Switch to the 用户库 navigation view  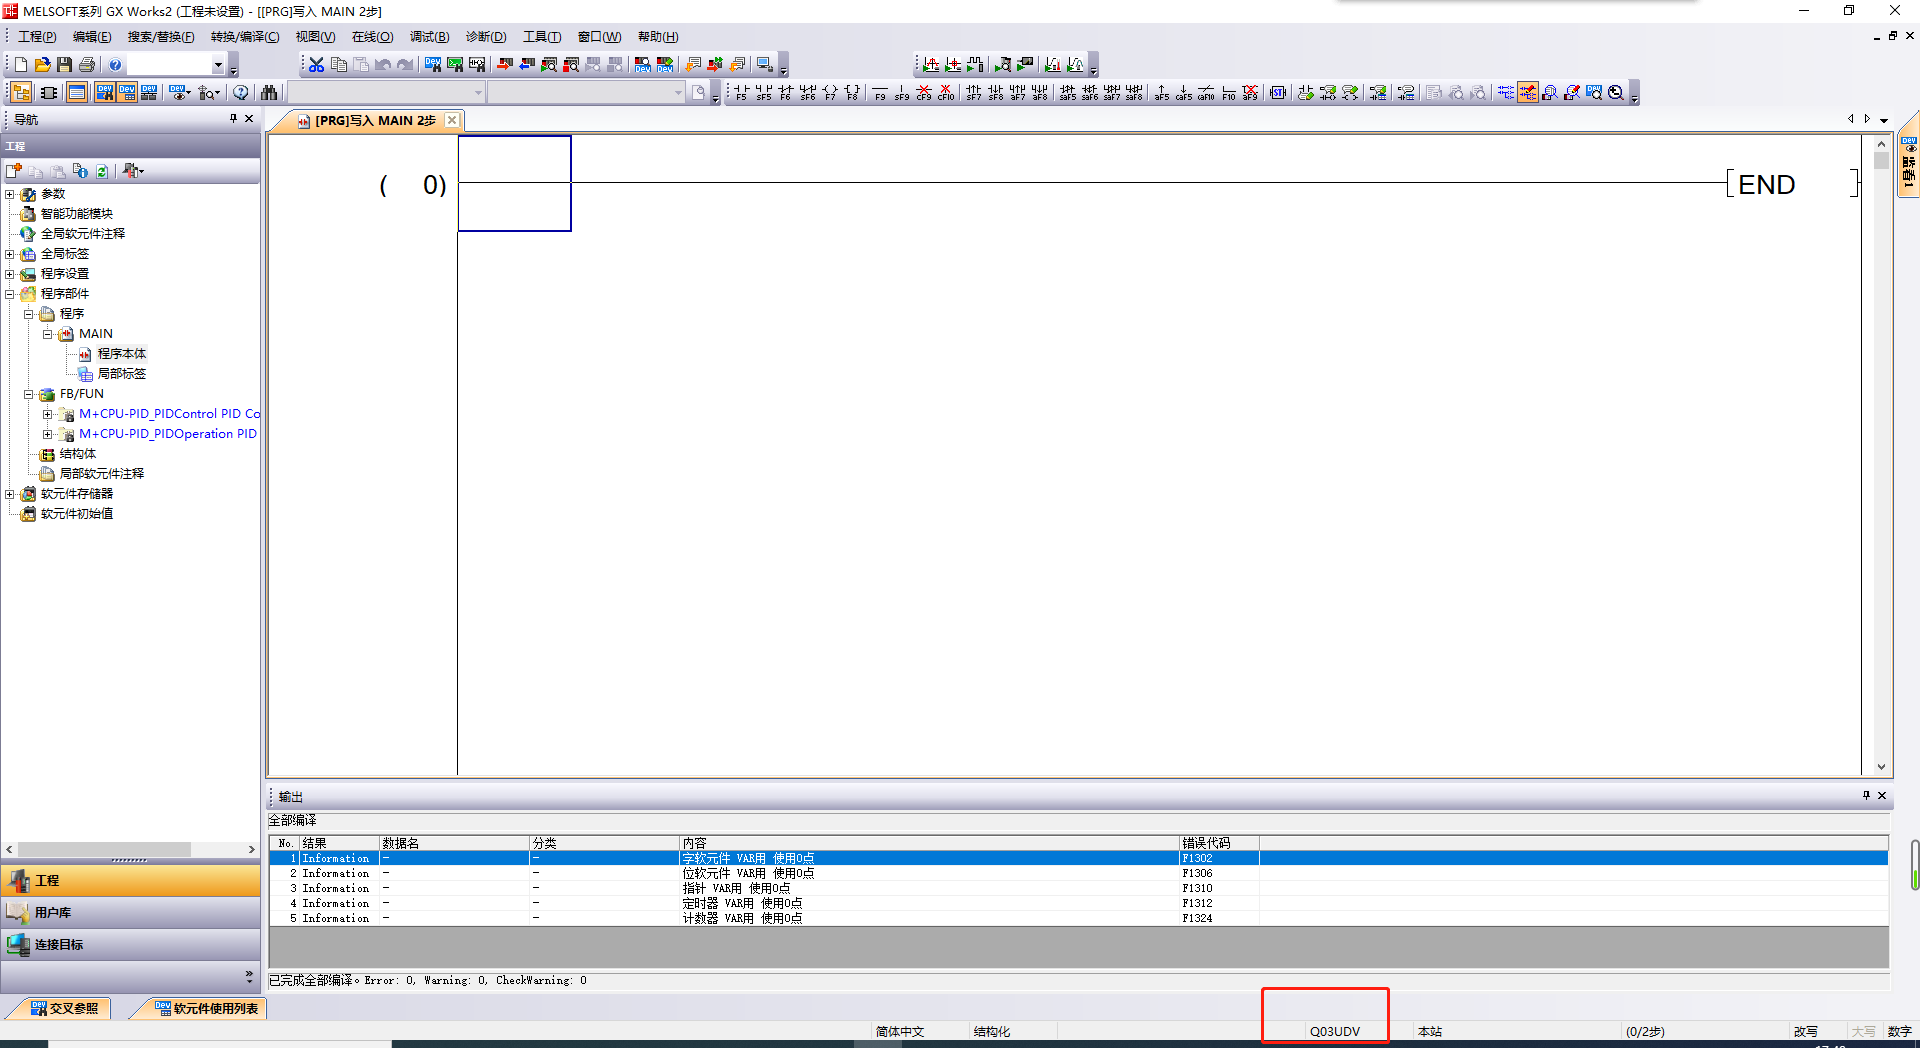coord(53,913)
